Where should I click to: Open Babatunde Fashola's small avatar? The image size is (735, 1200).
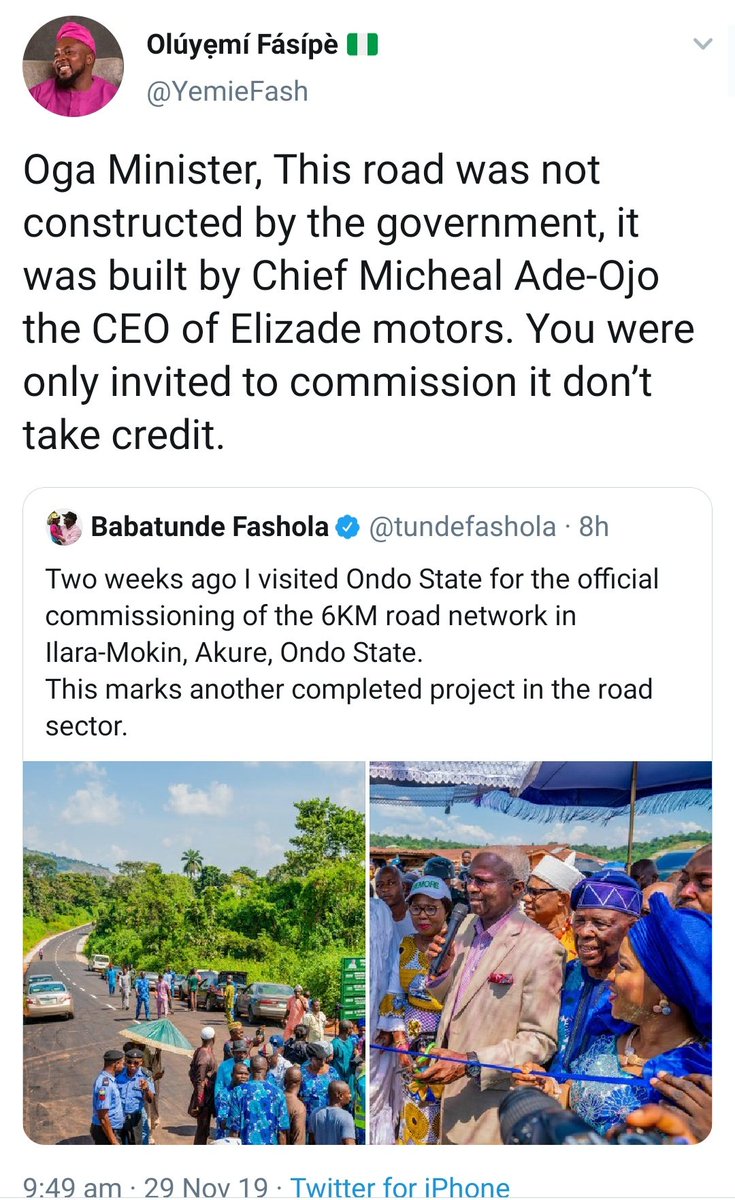pos(64,527)
